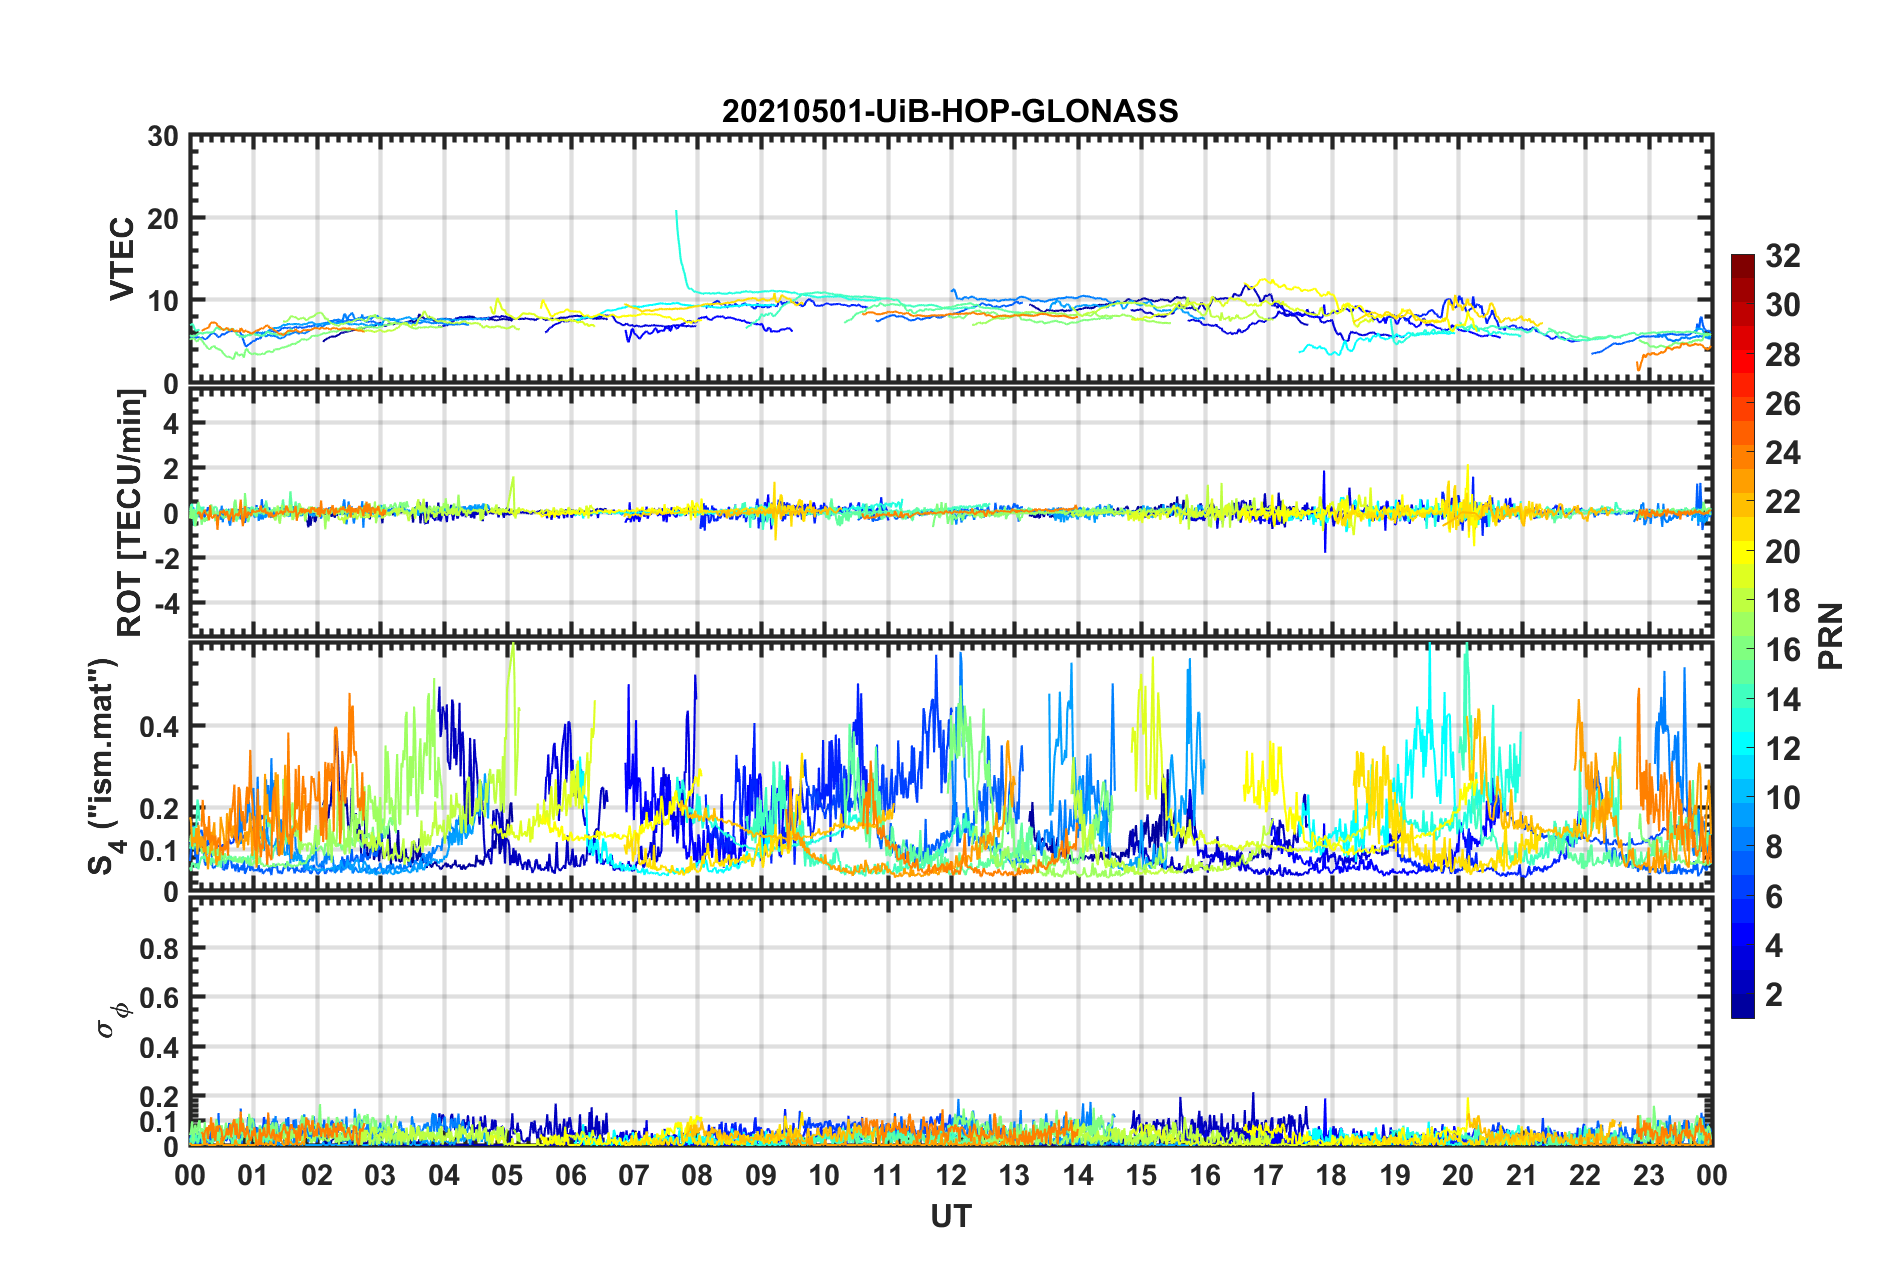Click the "30" tick on the VTEC axis
The width and height of the screenshot is (1902, 1272).
162,137
